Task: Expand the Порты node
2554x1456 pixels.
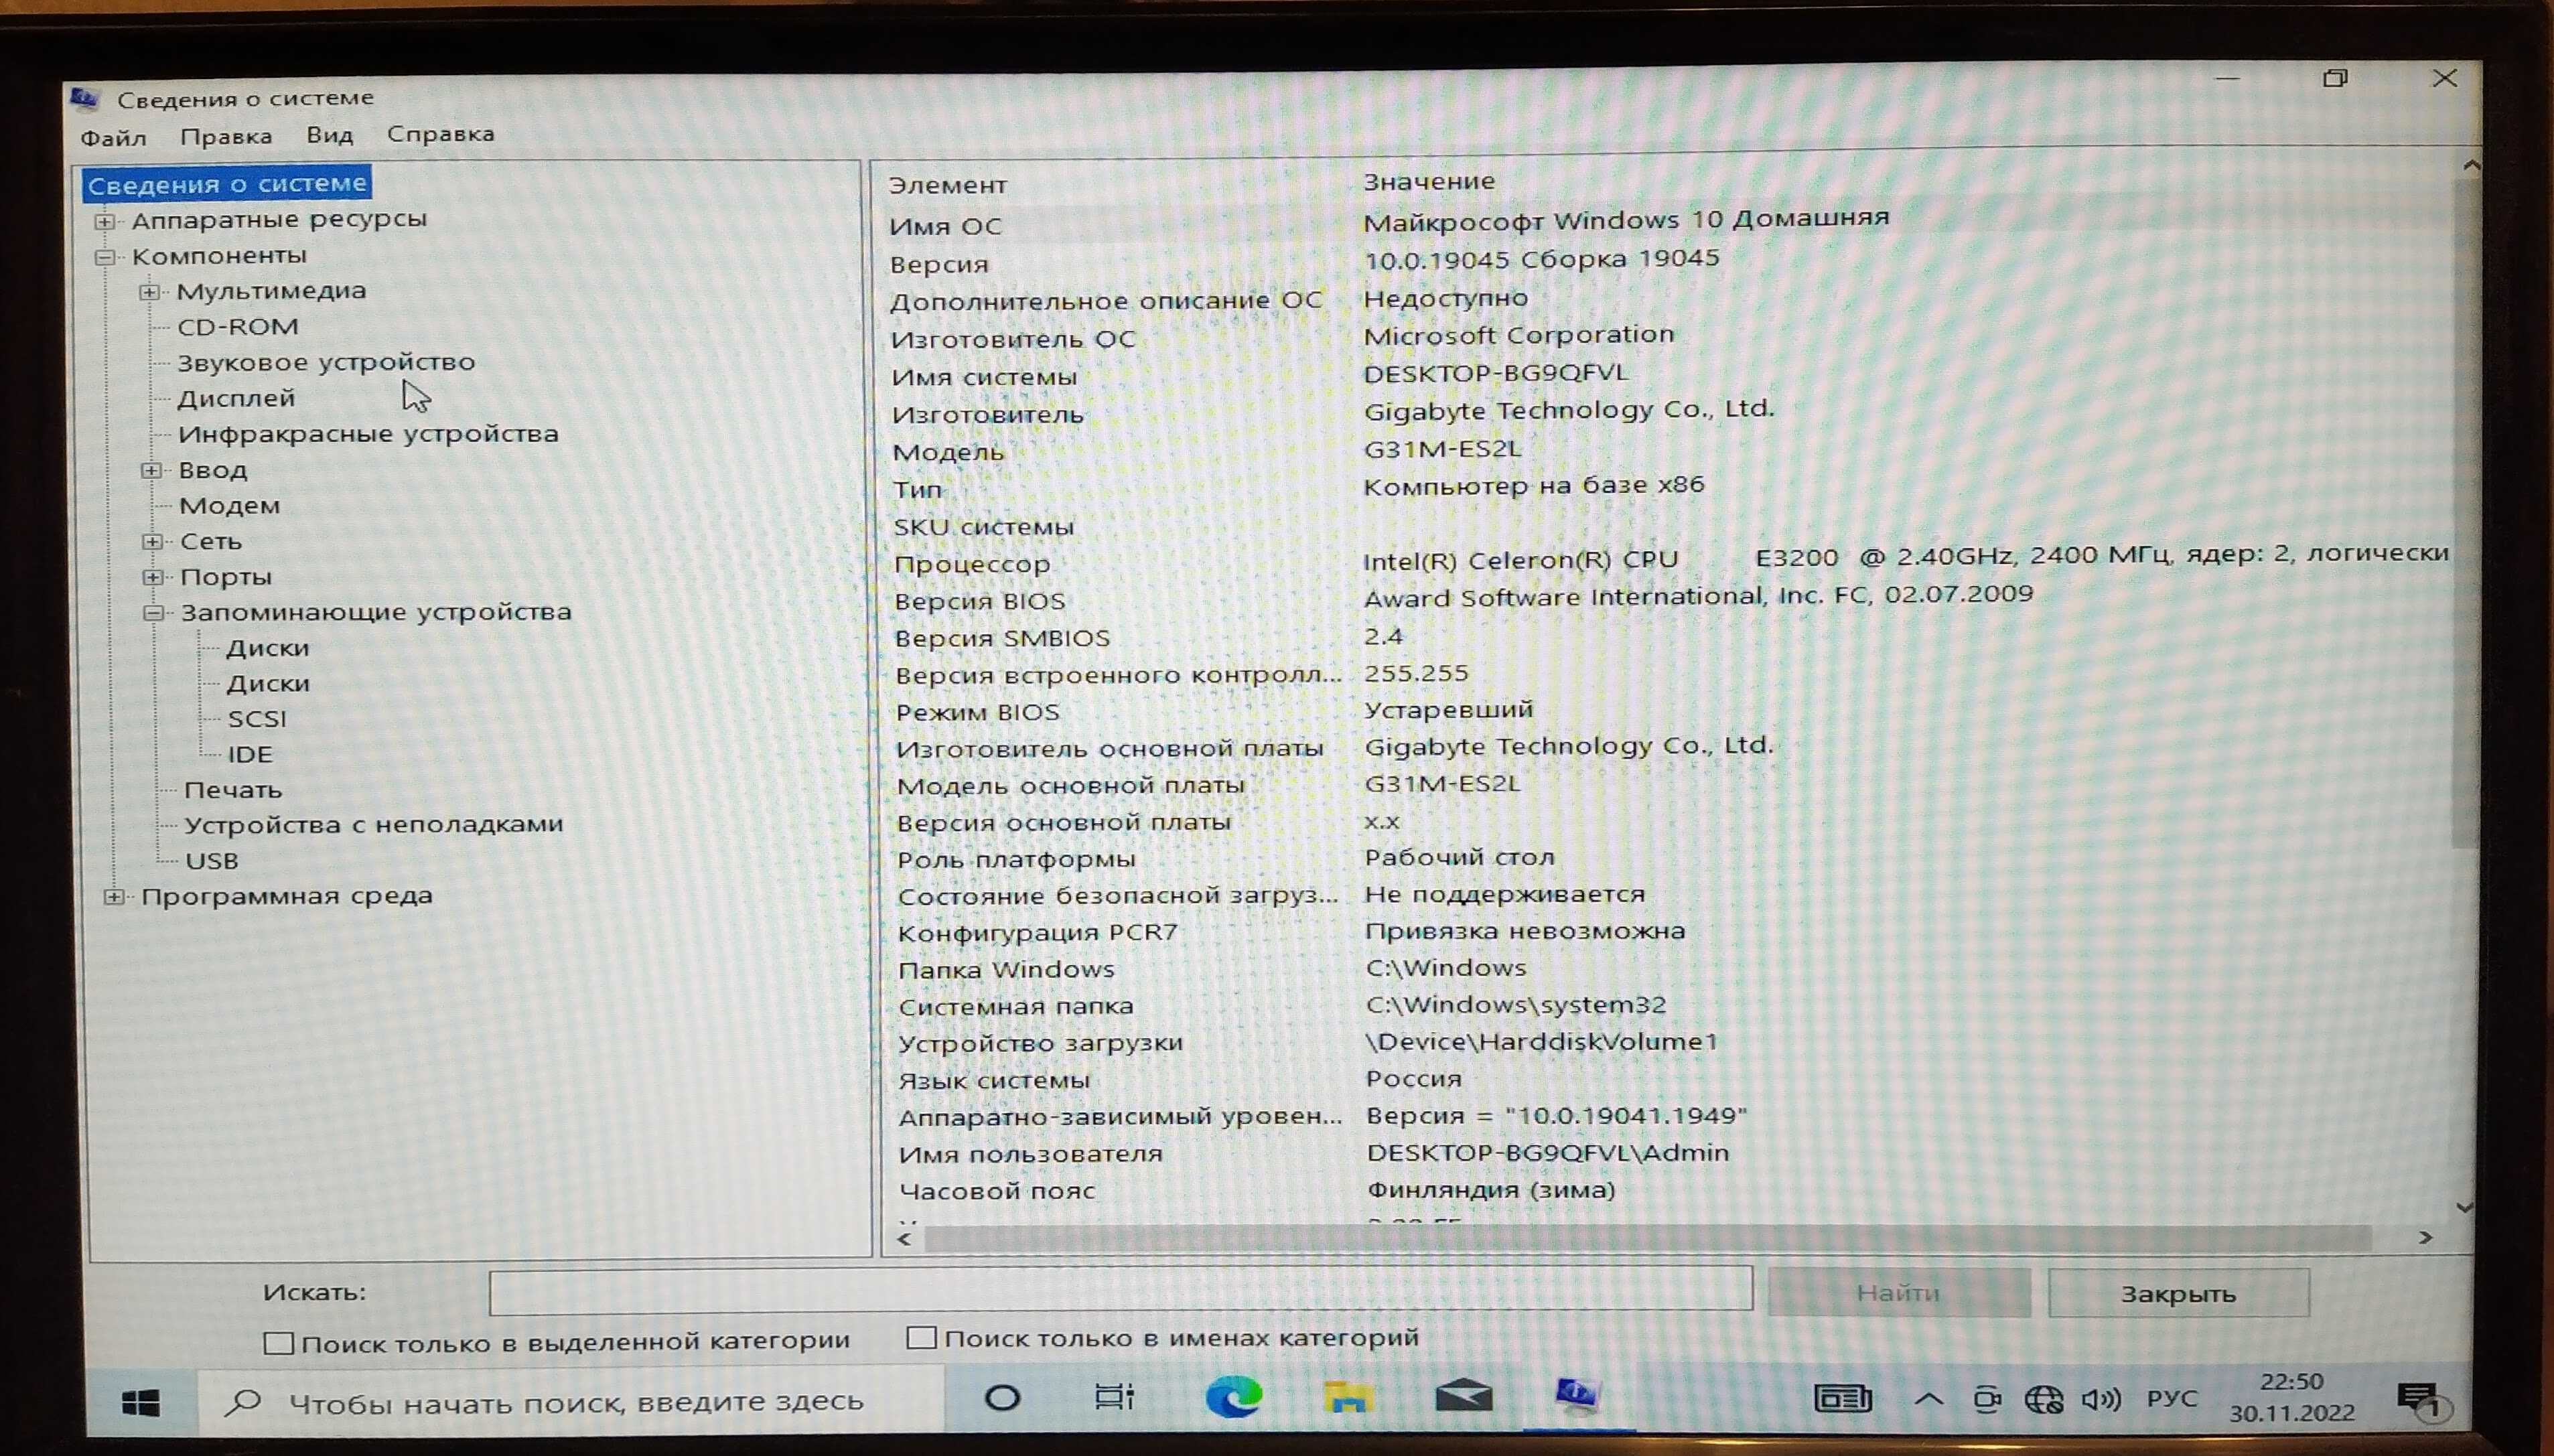Action: [x=153, y=577]
